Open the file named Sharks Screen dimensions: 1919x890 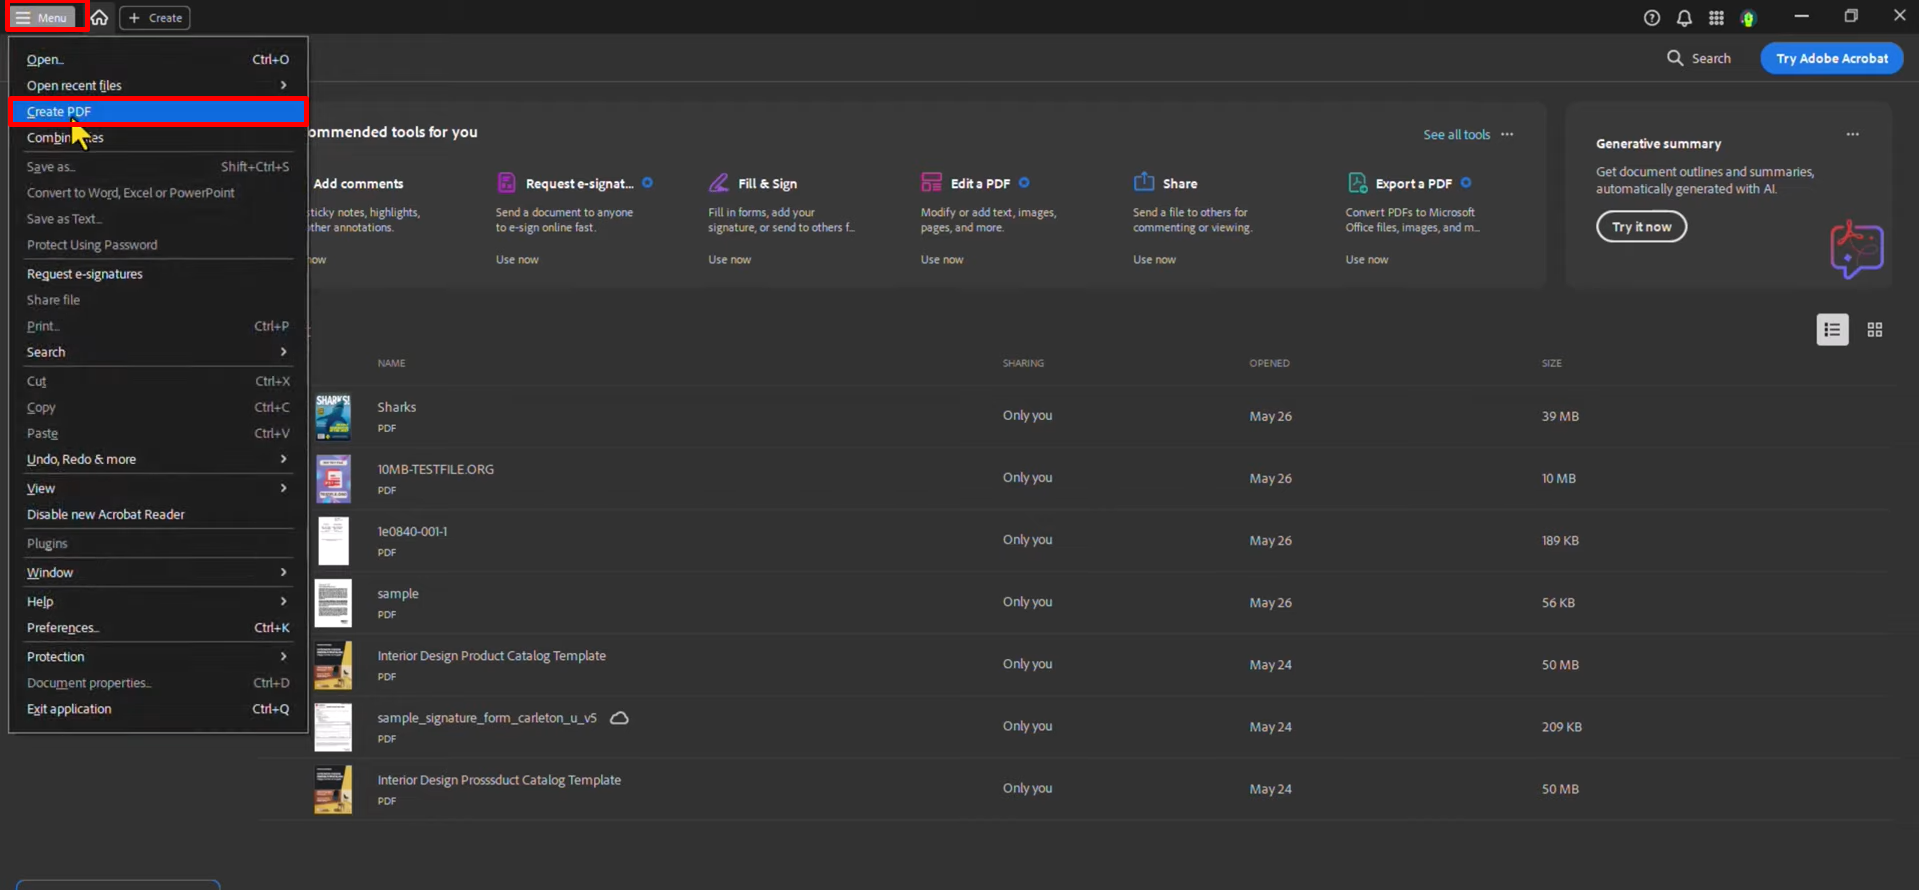396,407
